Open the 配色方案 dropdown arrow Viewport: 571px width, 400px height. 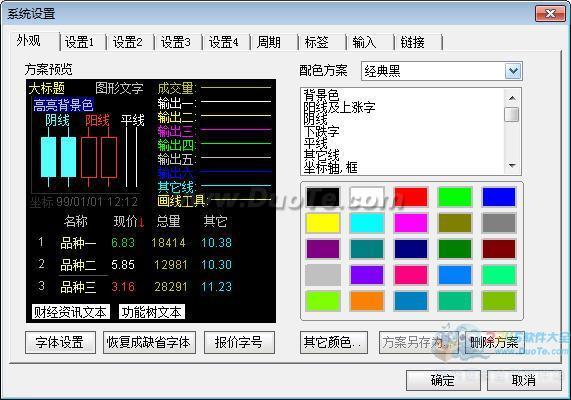pyautogui.click(x=513, y=71)
